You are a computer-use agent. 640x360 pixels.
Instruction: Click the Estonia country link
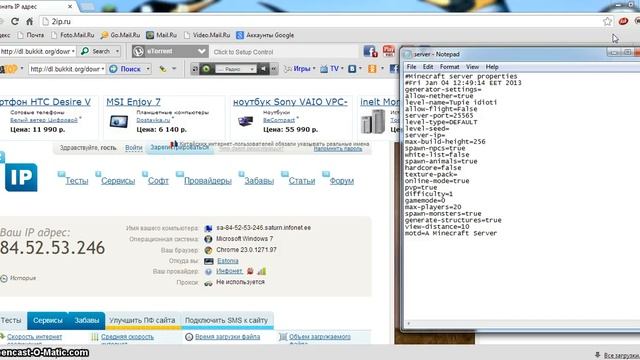pyautogui.click(x=228, y=261)
